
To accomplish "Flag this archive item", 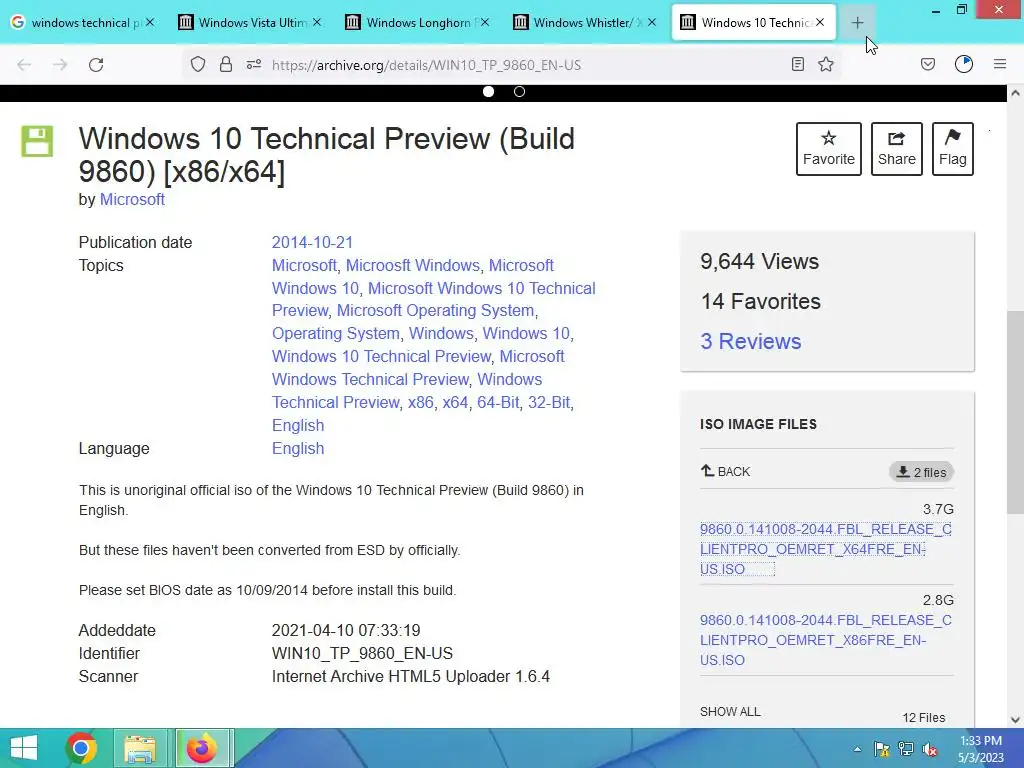I will coord(953,149).
